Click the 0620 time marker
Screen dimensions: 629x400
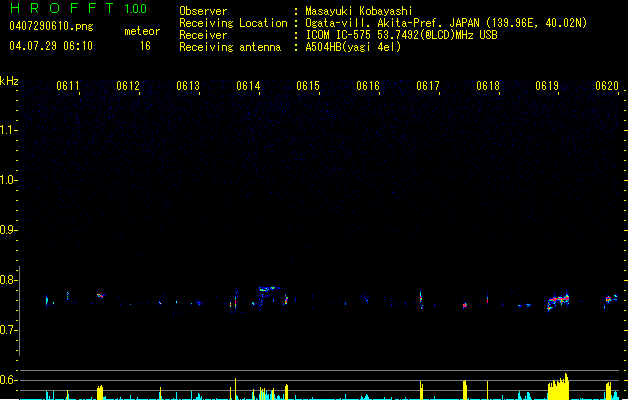[x=607, y=86]
